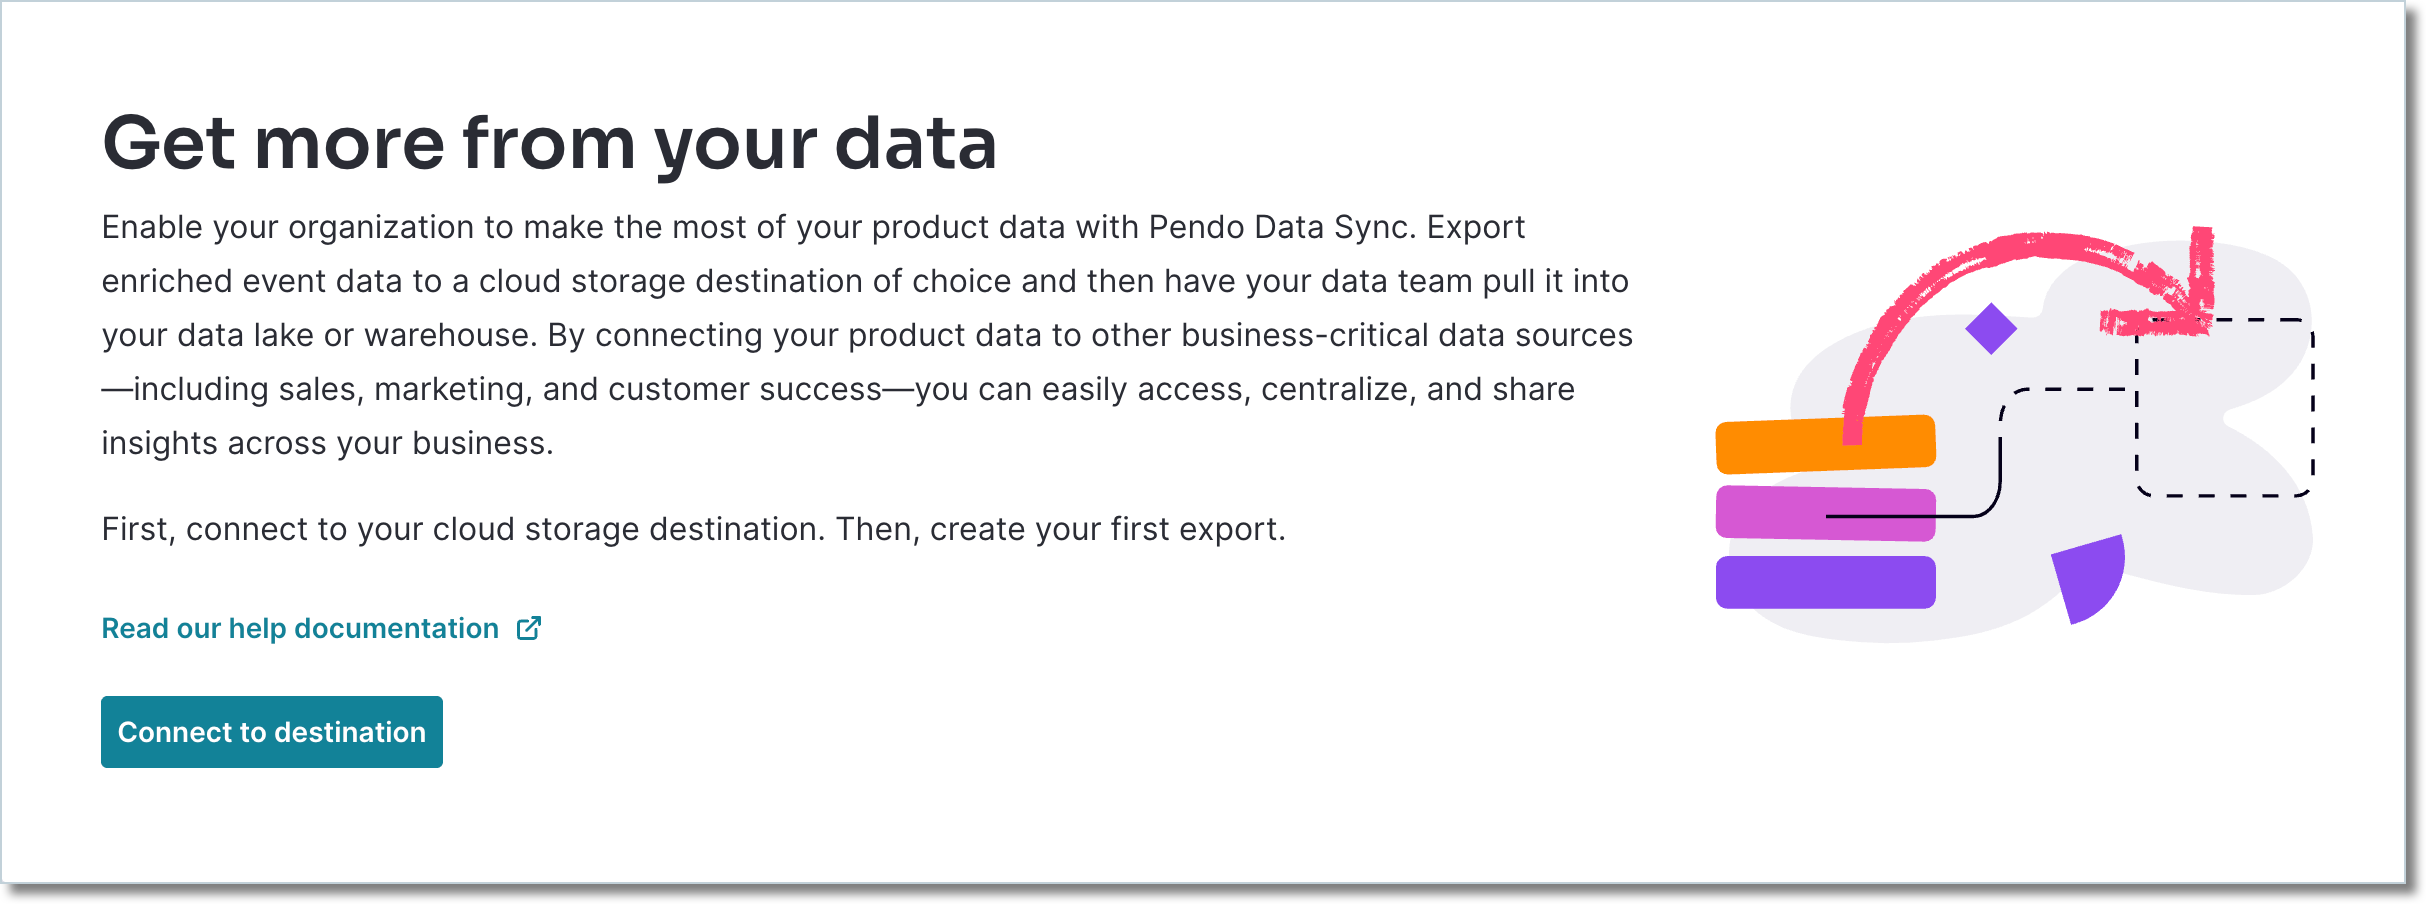Click the Connect to destination button
This screenshot has width=2426, height=904.
point(272,732)
